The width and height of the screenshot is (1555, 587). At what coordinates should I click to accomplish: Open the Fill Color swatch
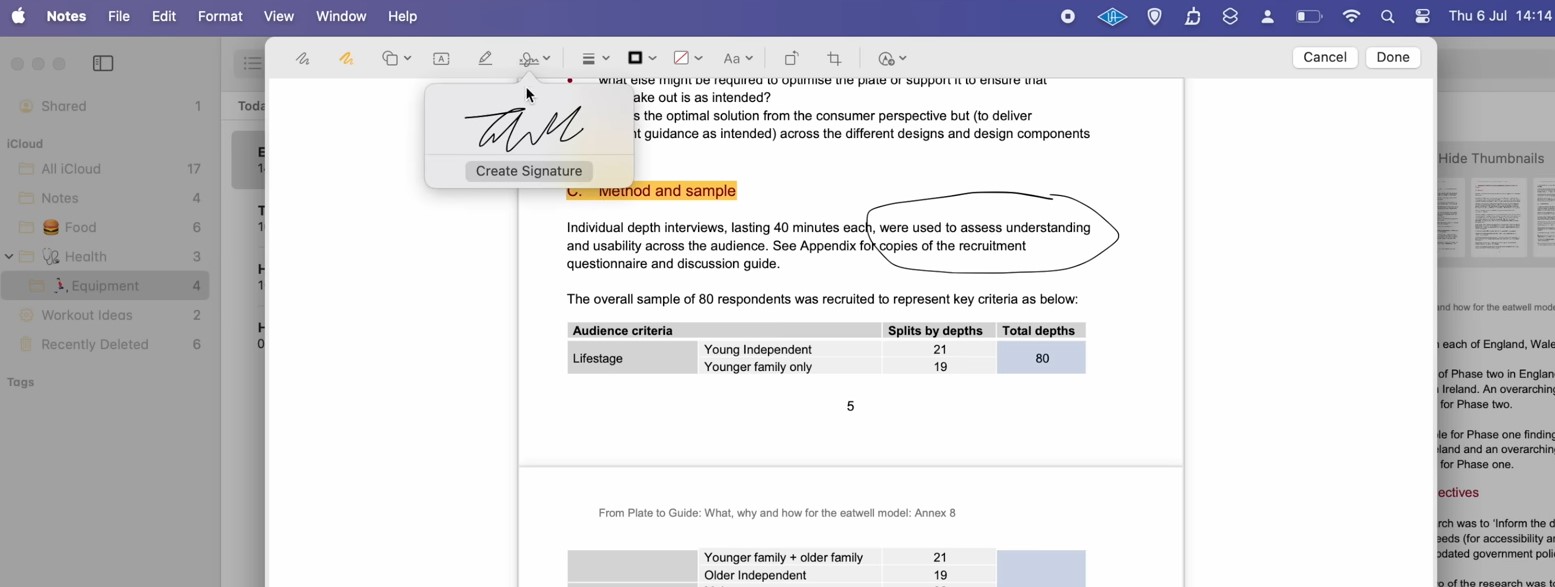[x=687, y=59]
